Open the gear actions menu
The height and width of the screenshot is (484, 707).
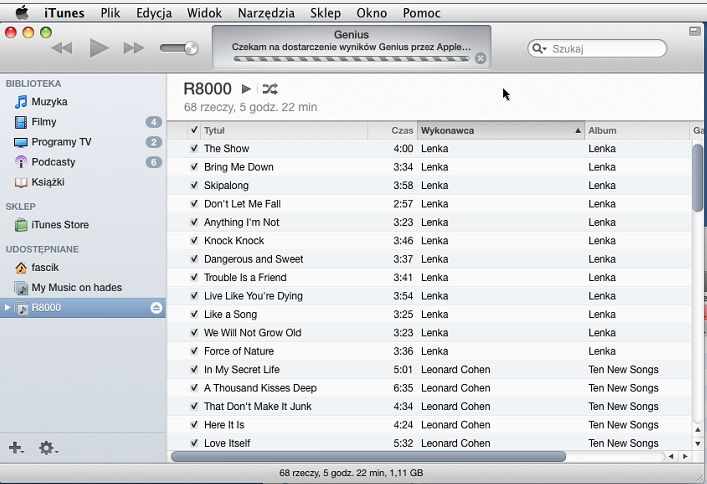(x=47, y=448)
